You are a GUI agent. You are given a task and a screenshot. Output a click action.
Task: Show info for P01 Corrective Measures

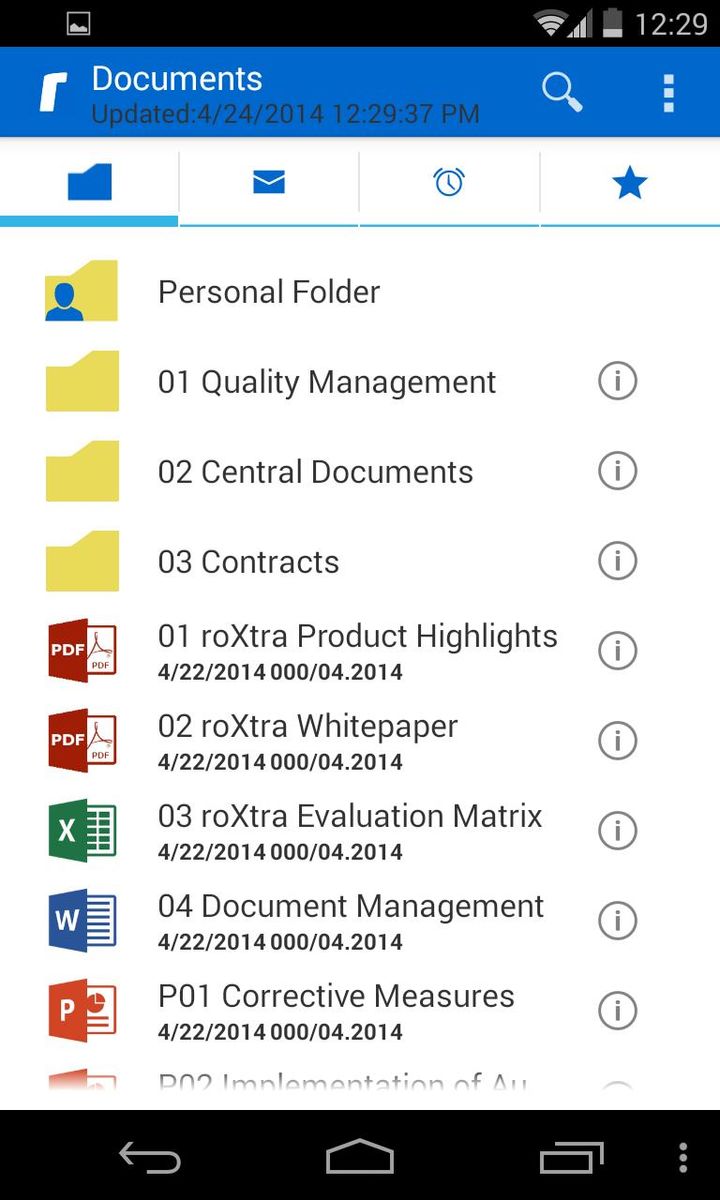tap(617, 1011)
